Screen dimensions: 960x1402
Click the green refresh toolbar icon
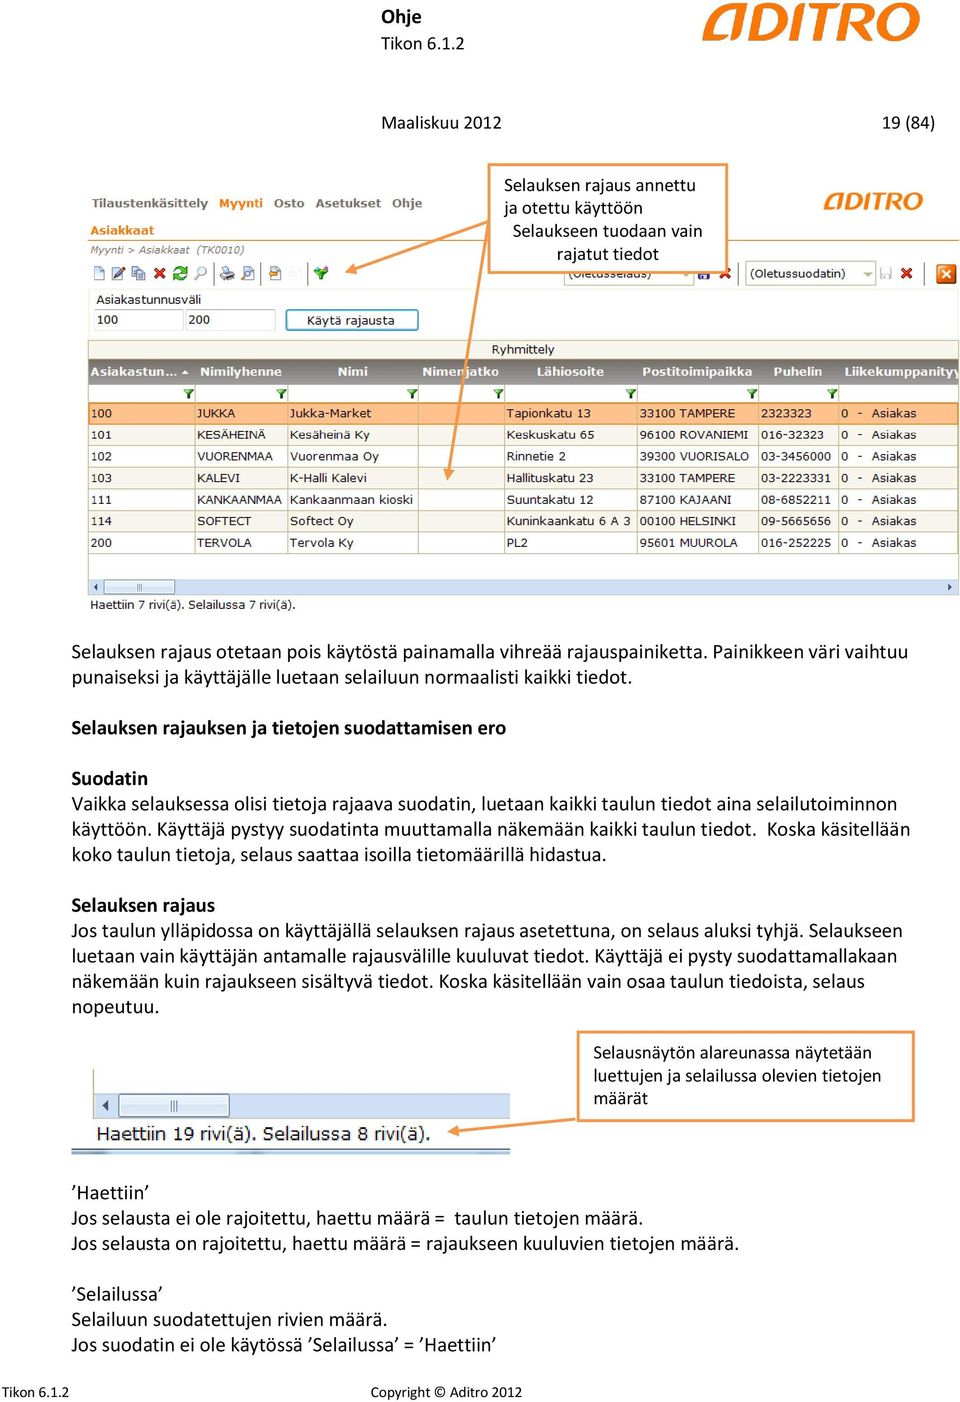[x=180, y=273]
